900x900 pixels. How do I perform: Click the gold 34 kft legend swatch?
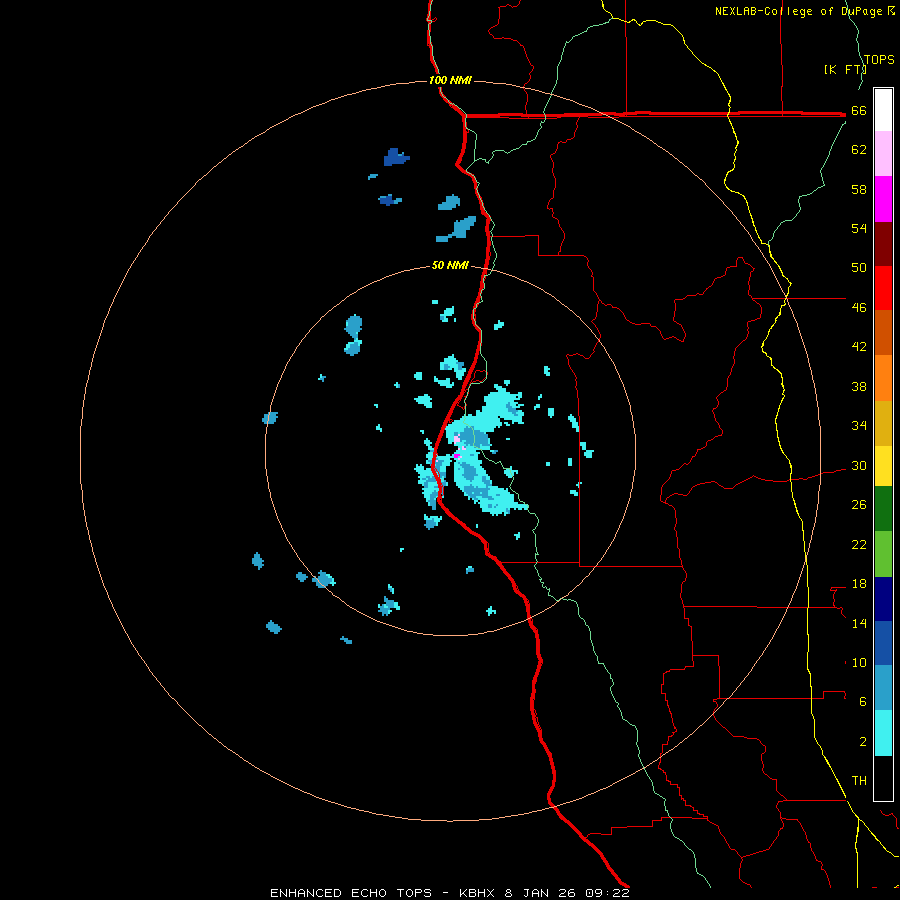(883, 423)
